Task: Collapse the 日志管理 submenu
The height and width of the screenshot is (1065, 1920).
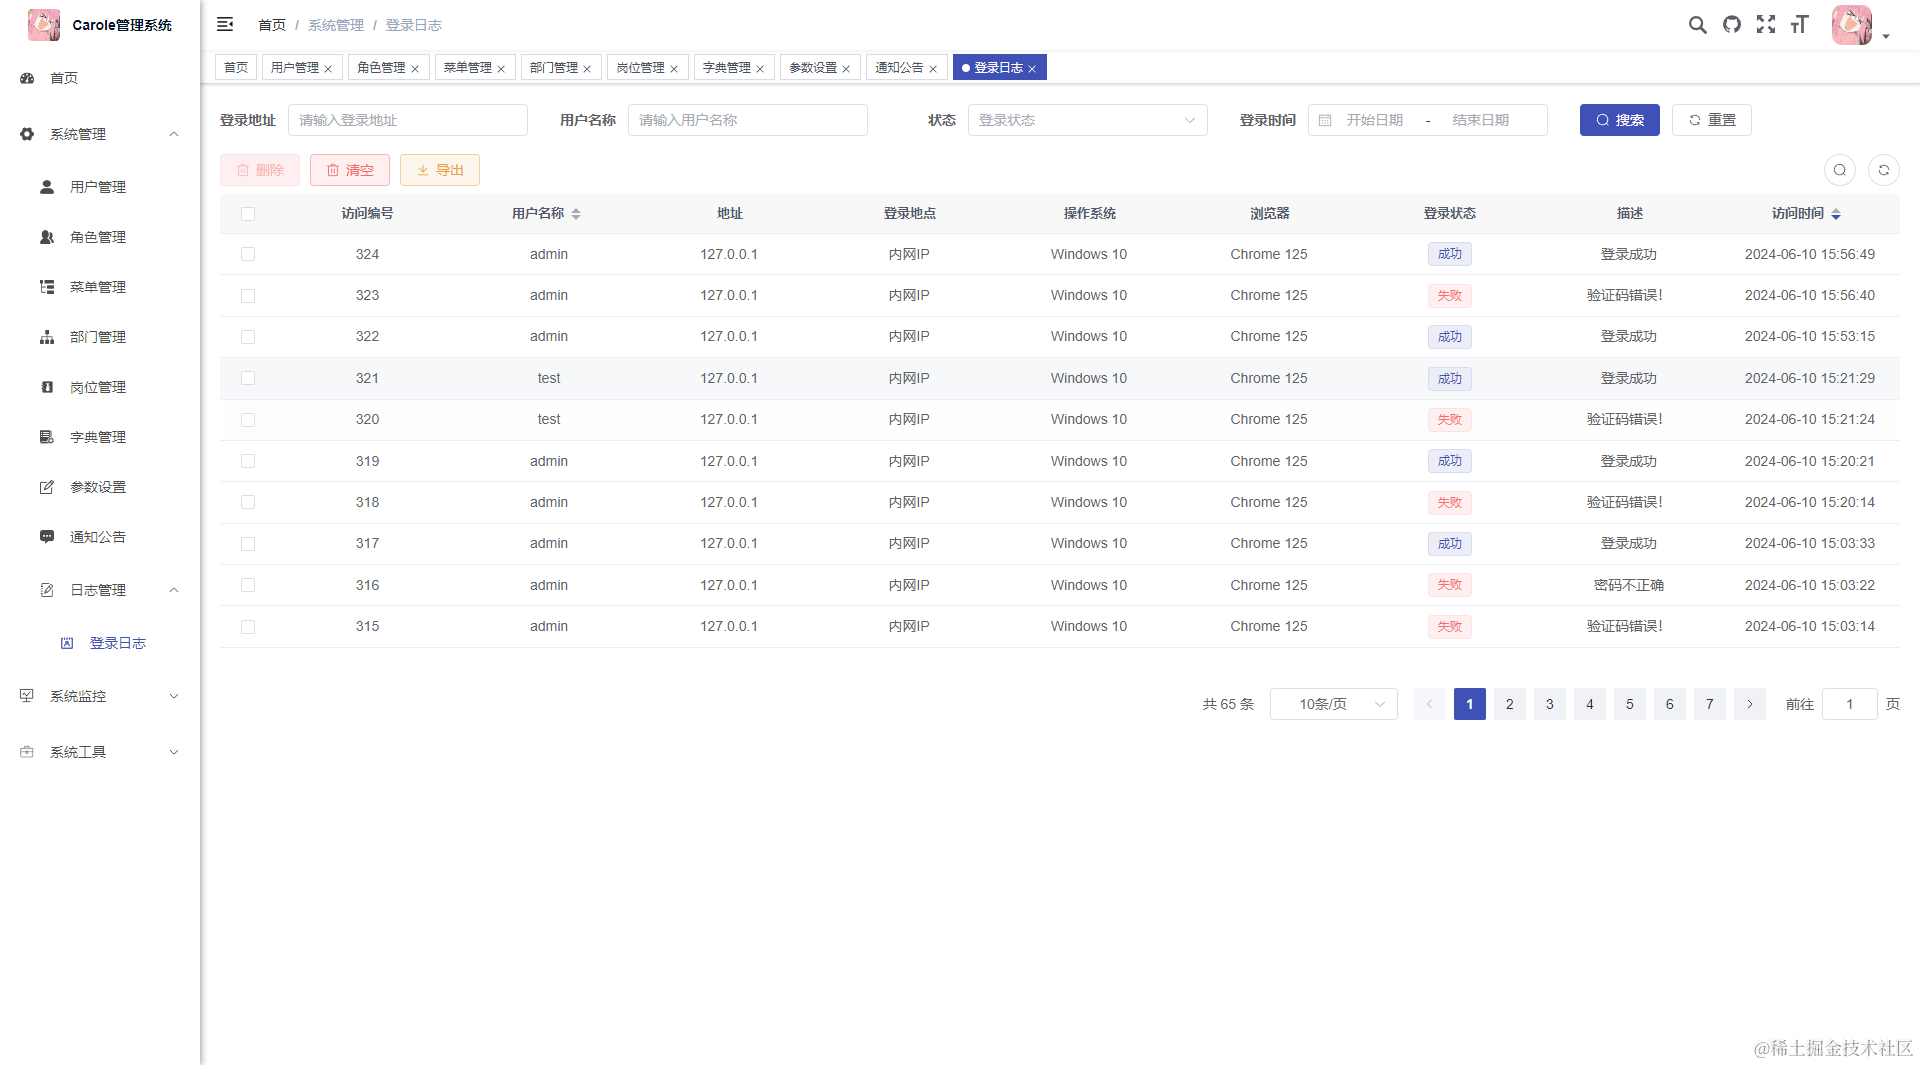Action: 100,590
